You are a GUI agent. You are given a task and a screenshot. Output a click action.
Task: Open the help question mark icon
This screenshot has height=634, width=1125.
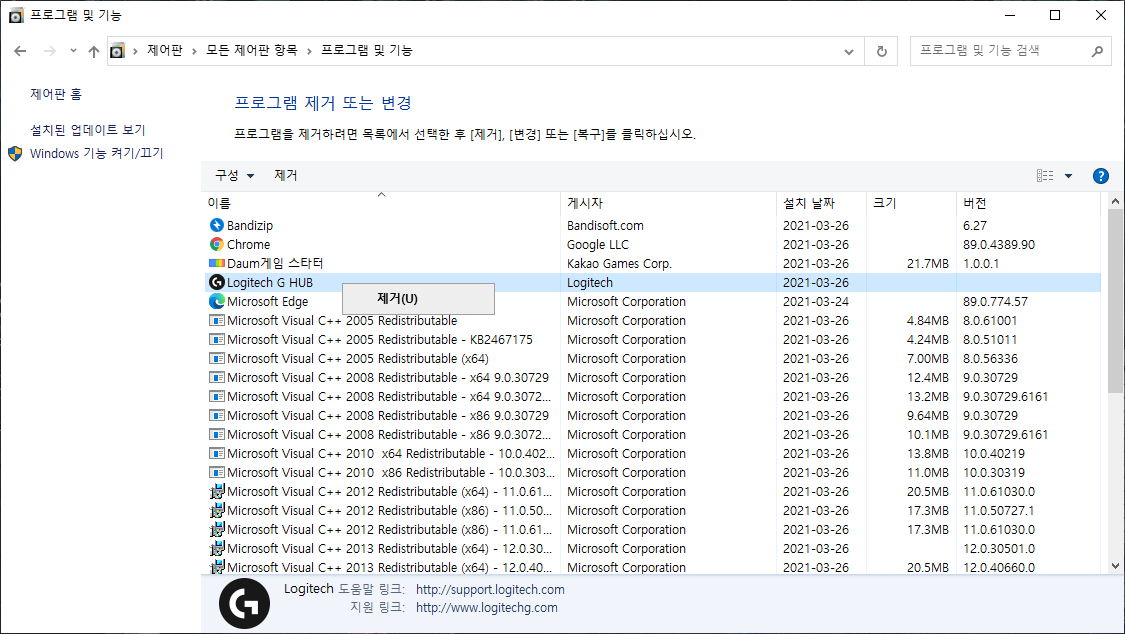coord(1100,176)
